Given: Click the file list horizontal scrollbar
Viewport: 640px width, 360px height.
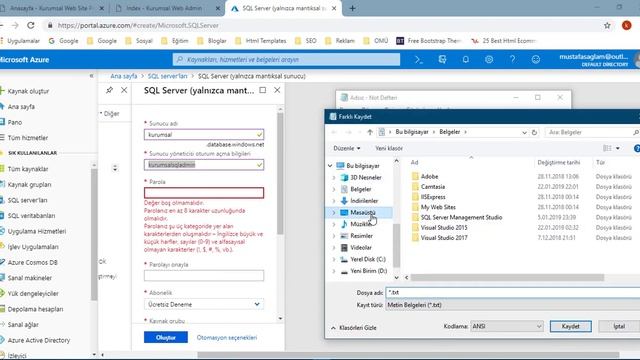Looking at the screenshot, I should click(507, 278).
